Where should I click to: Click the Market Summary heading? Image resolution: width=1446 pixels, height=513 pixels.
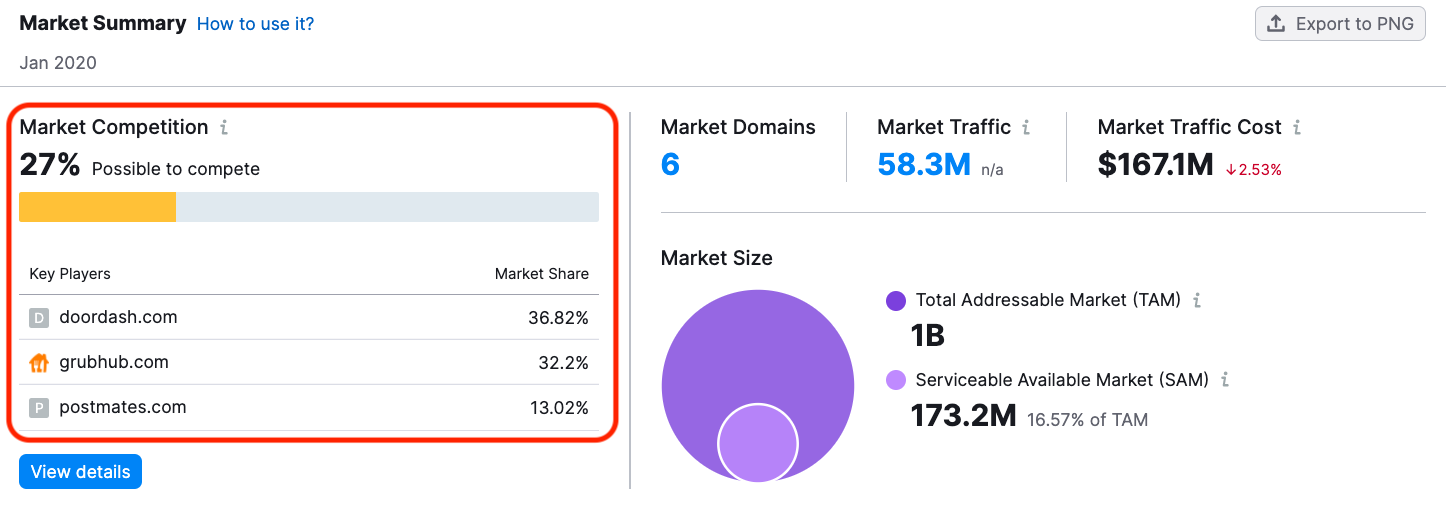pyautogui.click(x=103, y=23)
